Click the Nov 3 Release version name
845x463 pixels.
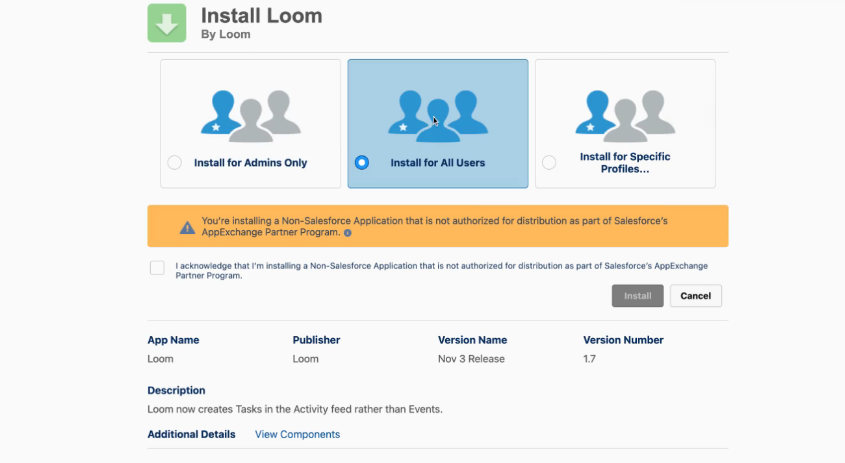[471, 359]
